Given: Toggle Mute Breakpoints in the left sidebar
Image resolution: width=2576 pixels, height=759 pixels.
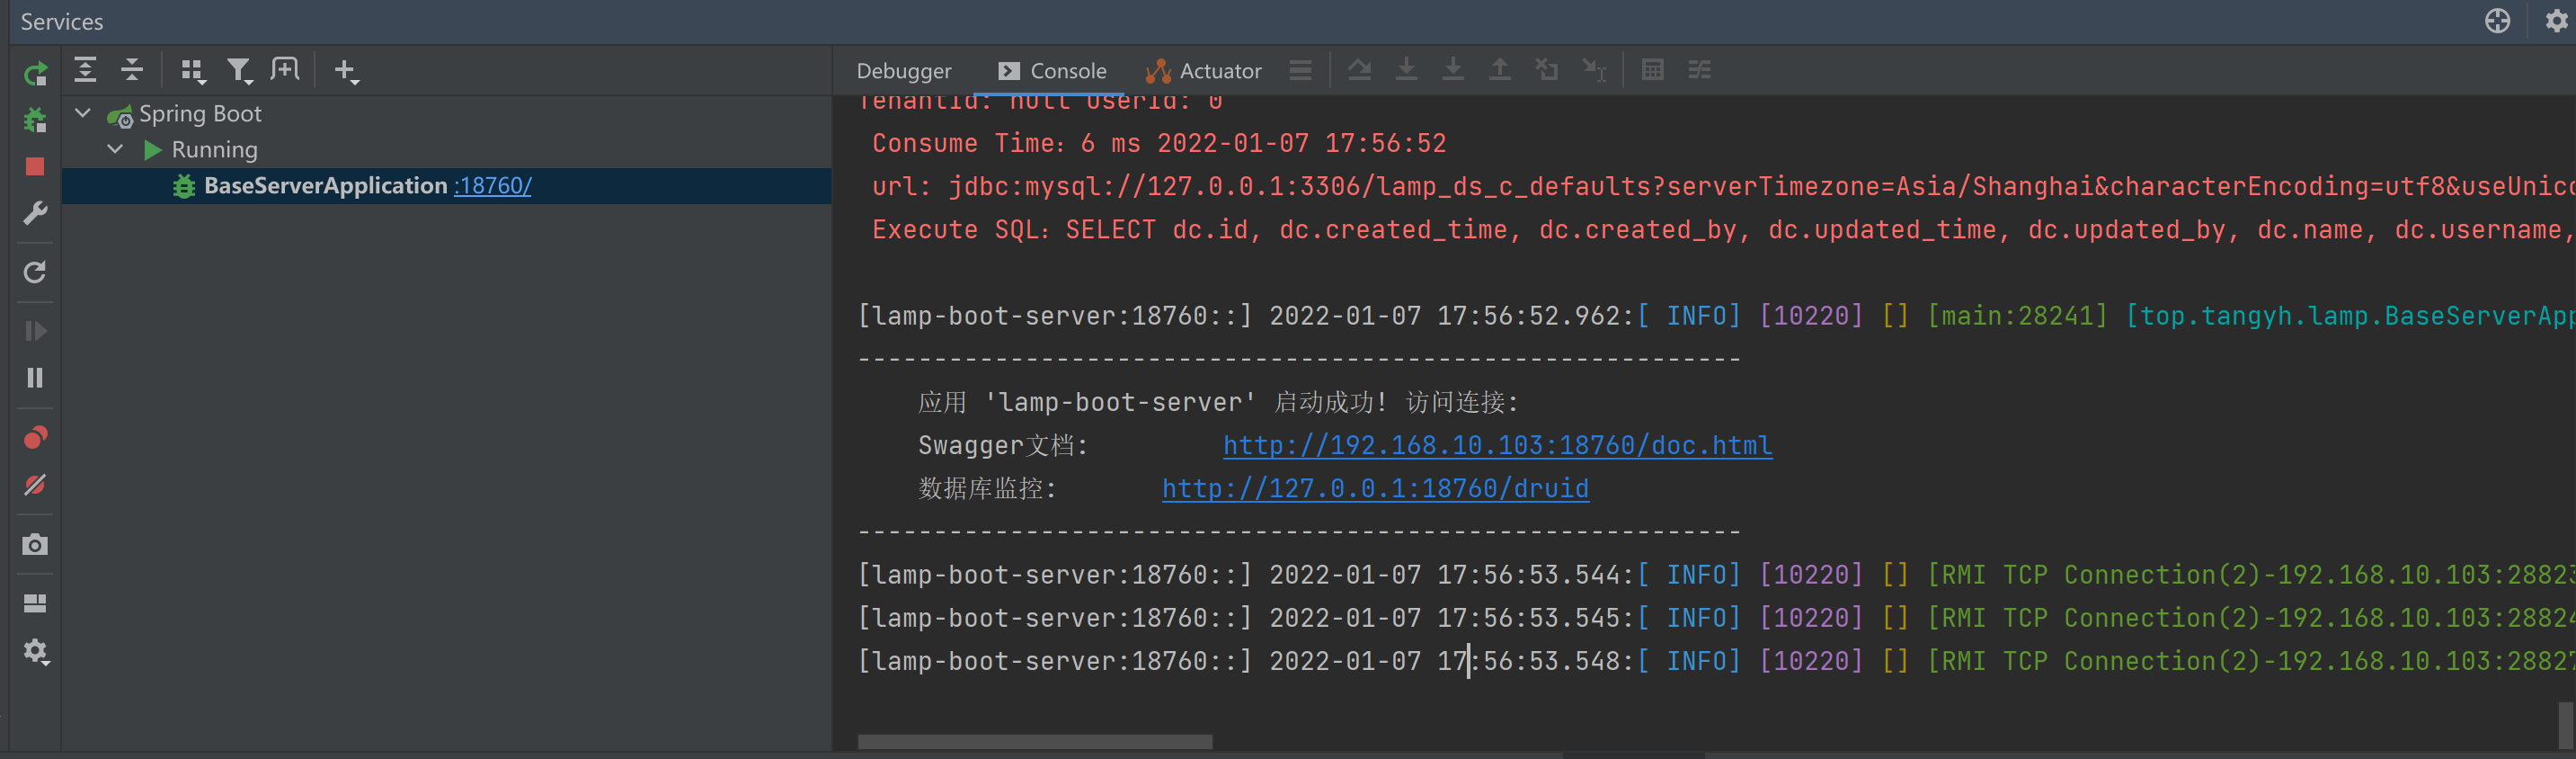Looking at the screenshot, I should (x=35, y=485).
